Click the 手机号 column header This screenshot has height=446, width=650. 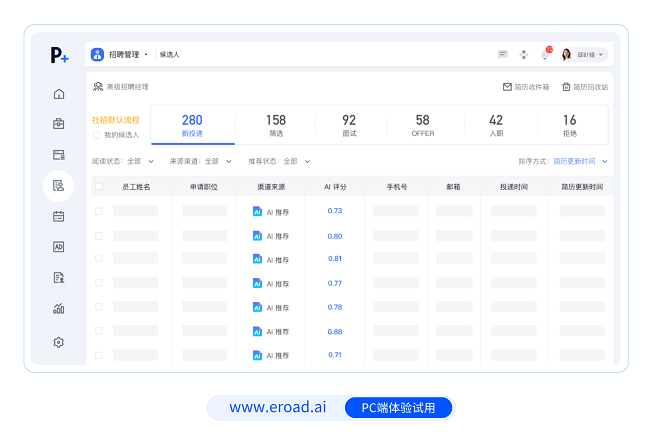coord(397,187)
